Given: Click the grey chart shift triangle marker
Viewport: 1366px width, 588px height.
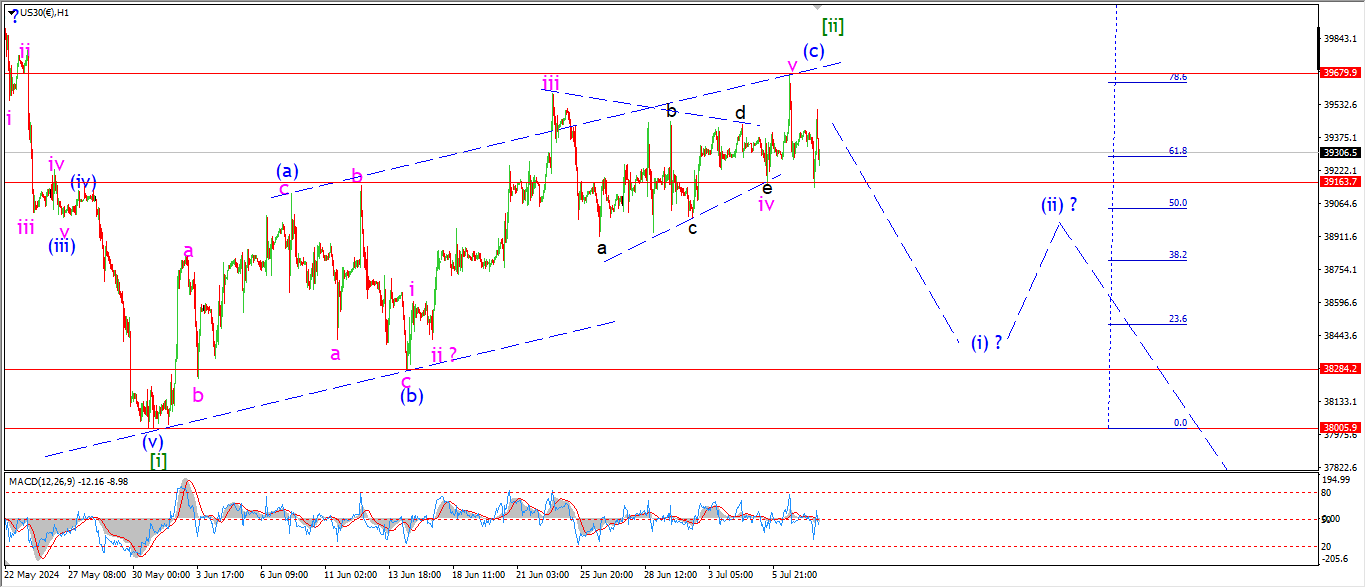Looking at the screenshot, I should pos(818,8).
